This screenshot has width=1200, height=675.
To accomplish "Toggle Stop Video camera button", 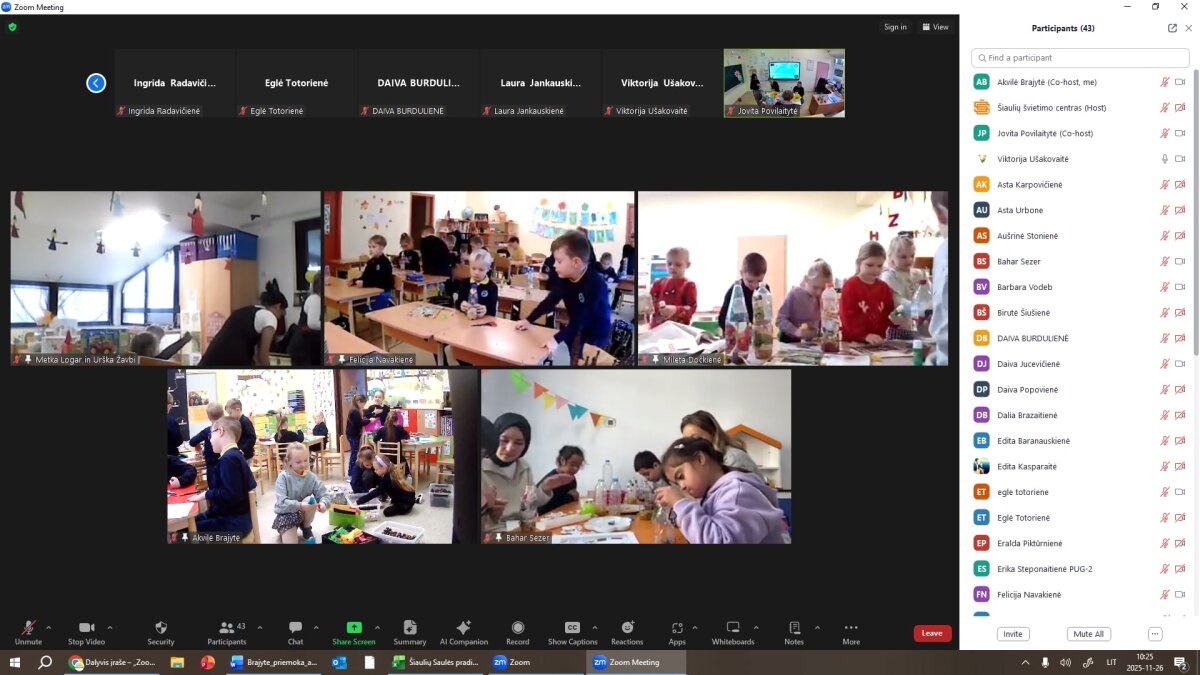I will click(86, 628).
